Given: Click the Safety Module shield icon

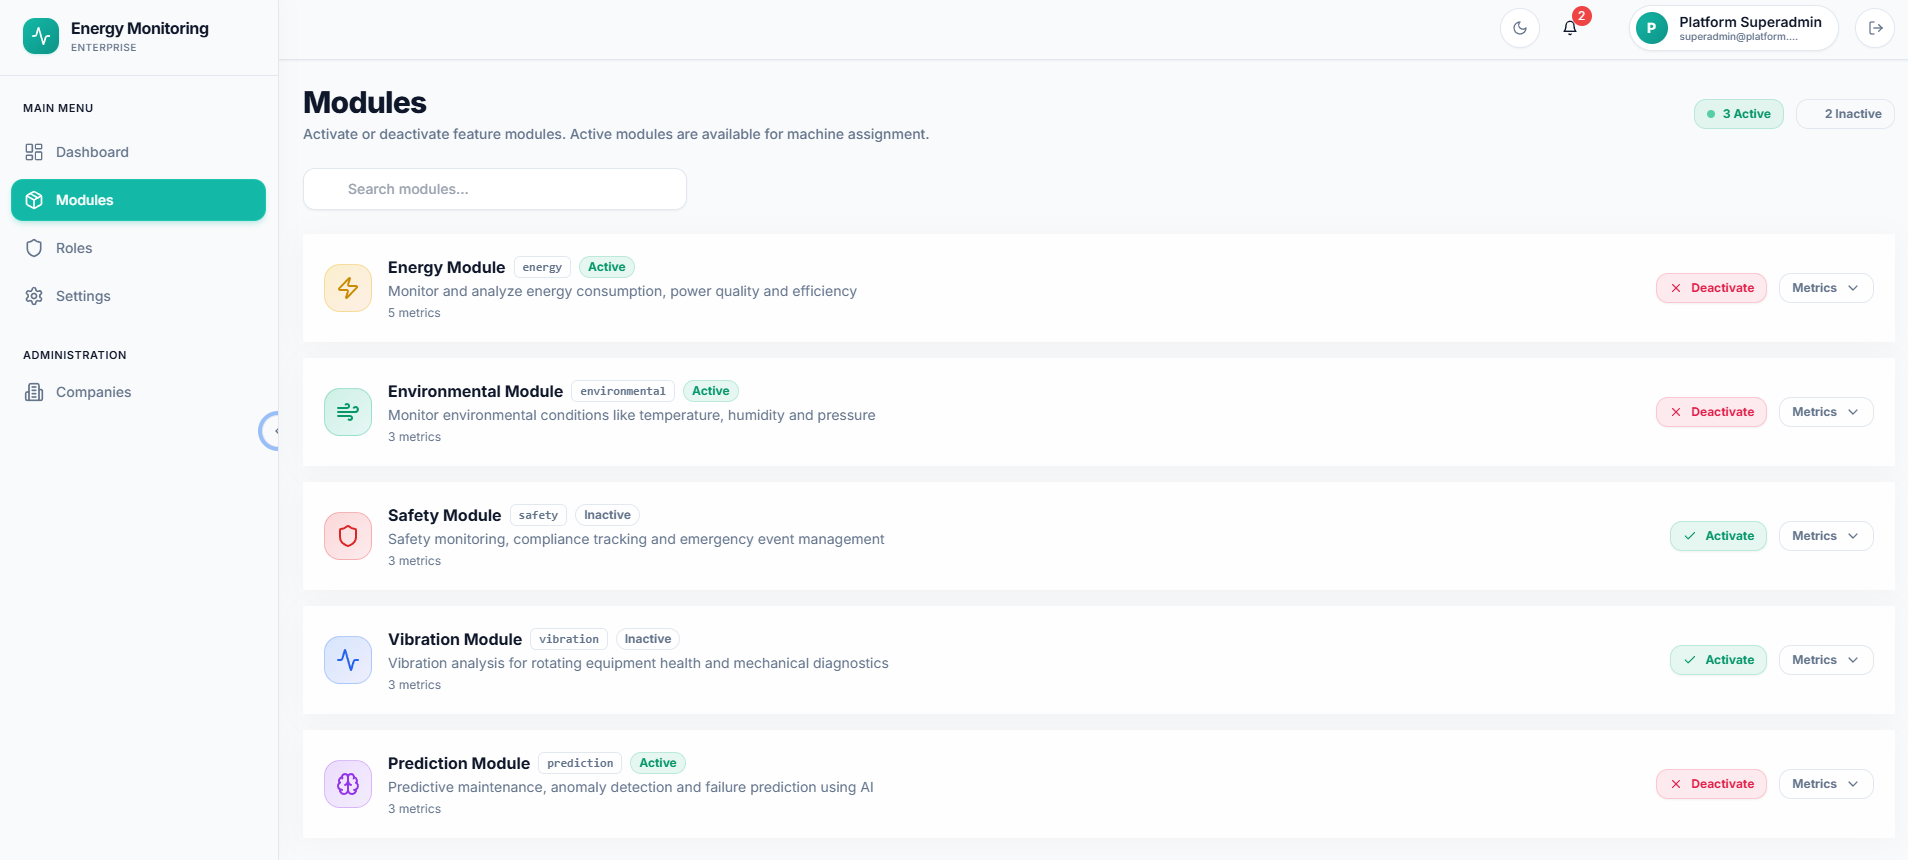Looking at the screenshot, I should (348, 536).
